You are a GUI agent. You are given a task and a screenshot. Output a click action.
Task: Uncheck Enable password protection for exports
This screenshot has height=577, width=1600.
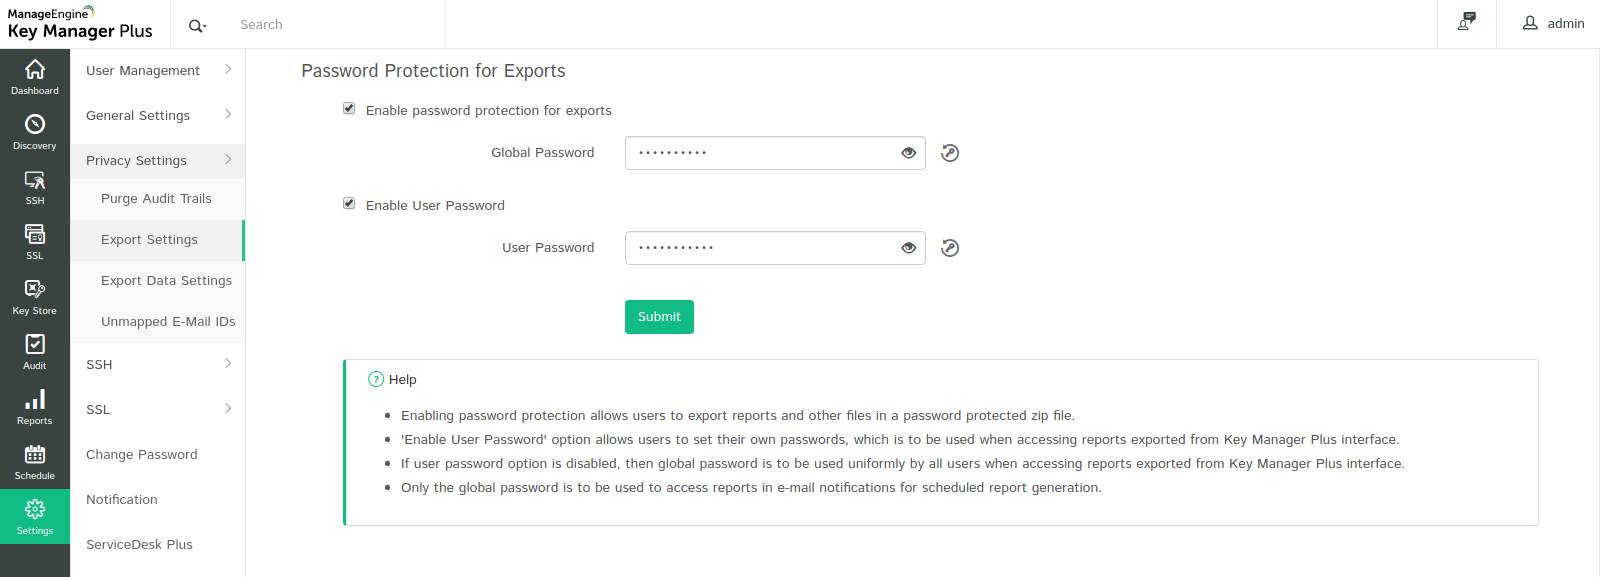click(349, 109)
